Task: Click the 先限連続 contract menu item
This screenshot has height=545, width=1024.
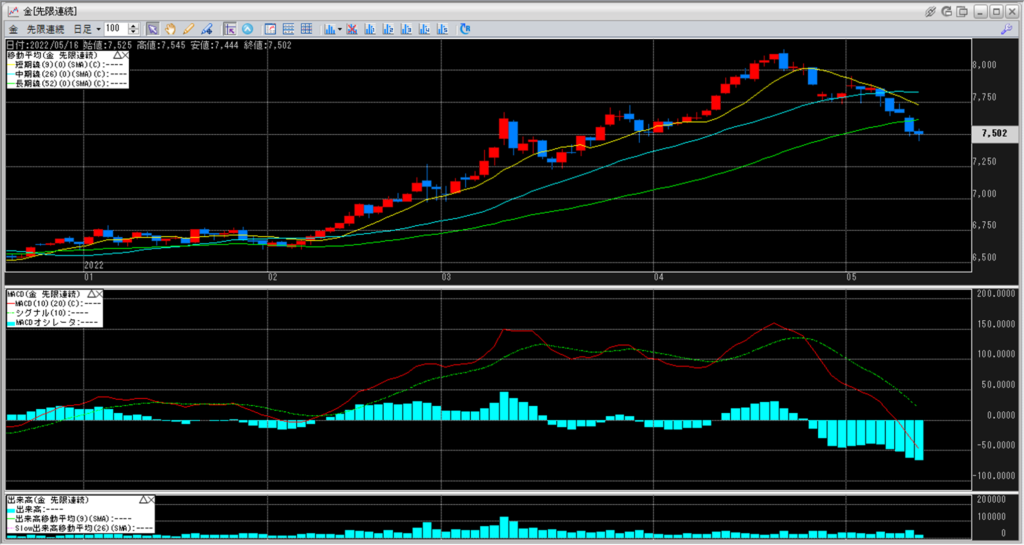Action: point(46,28)
